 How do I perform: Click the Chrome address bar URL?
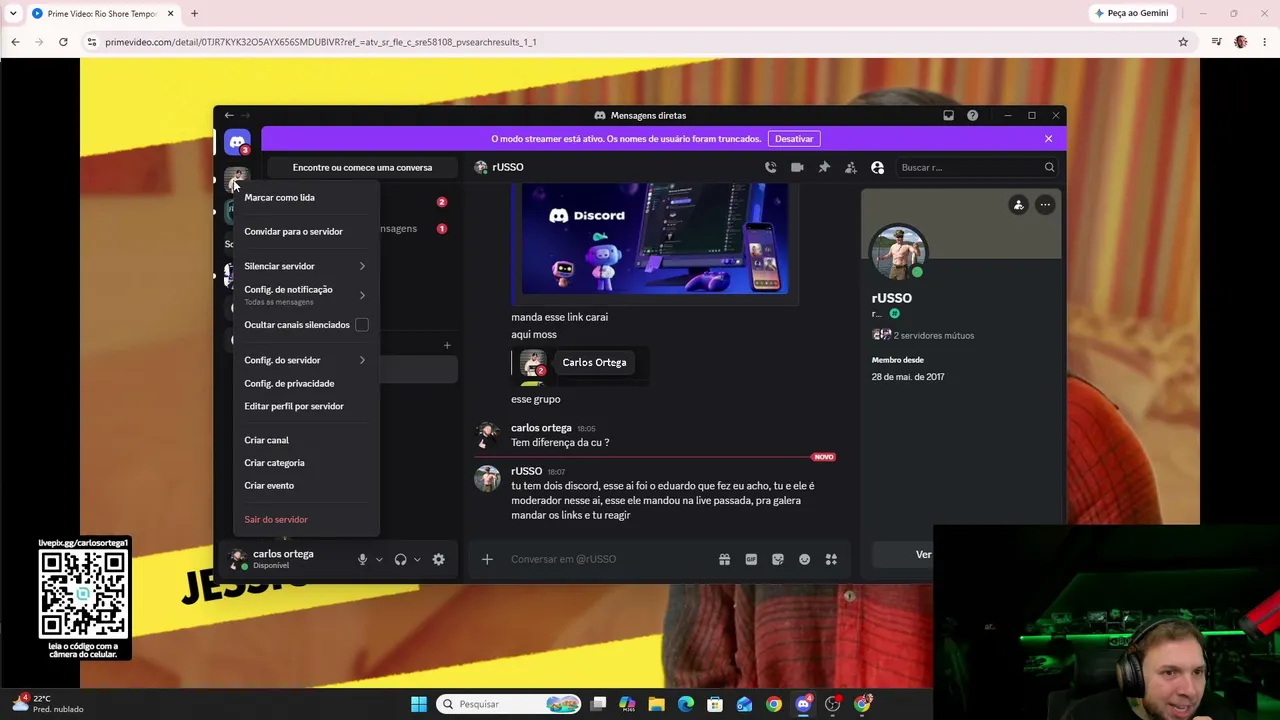pyautogui.click(x=320, y=42)
